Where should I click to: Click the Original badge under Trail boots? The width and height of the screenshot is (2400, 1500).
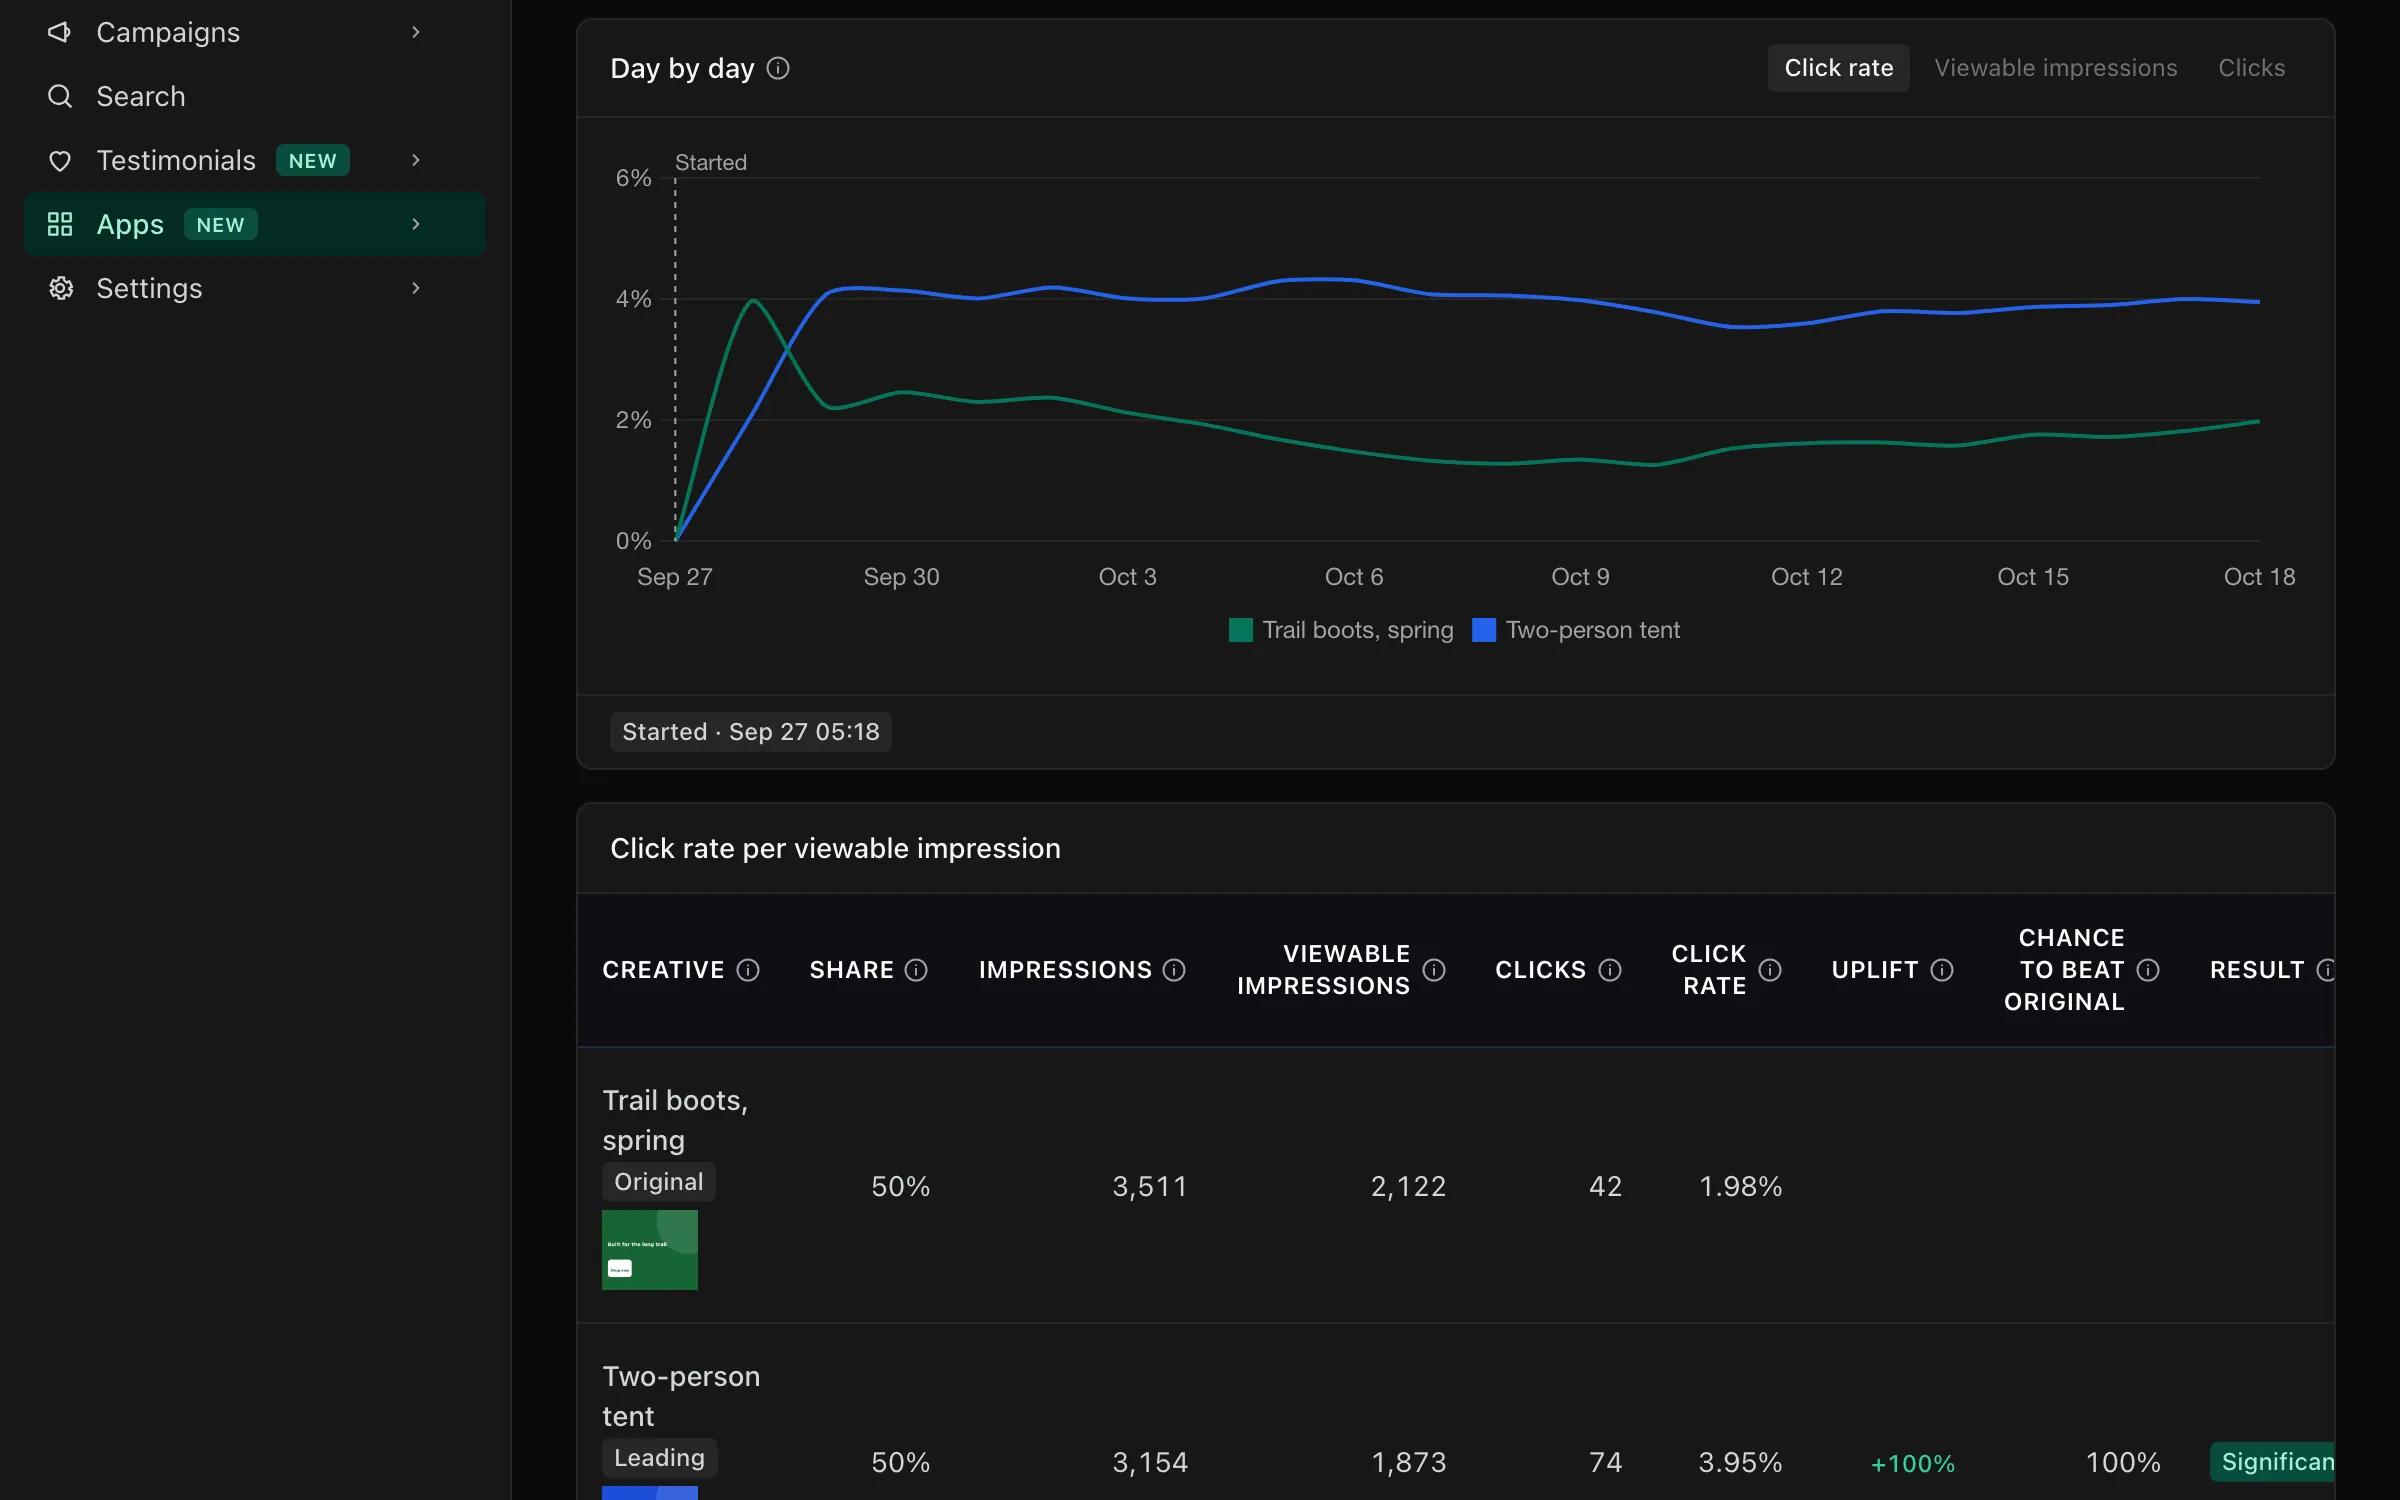tap(659, 1182)
